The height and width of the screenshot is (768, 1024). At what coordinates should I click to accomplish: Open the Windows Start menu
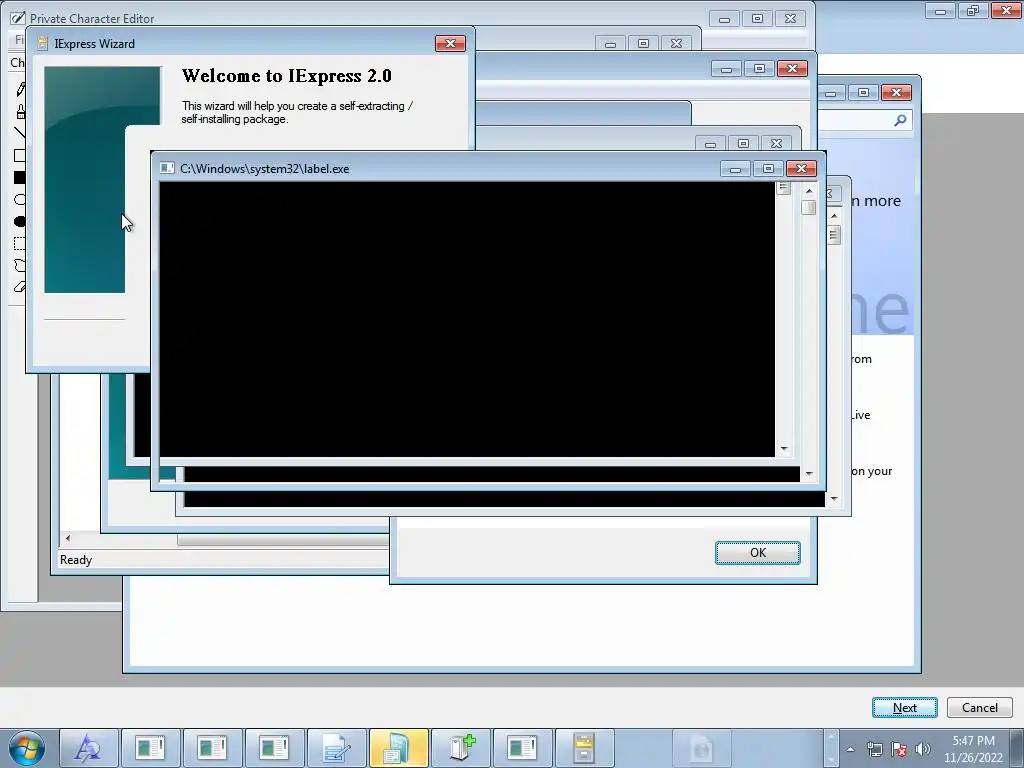point(27,748)
